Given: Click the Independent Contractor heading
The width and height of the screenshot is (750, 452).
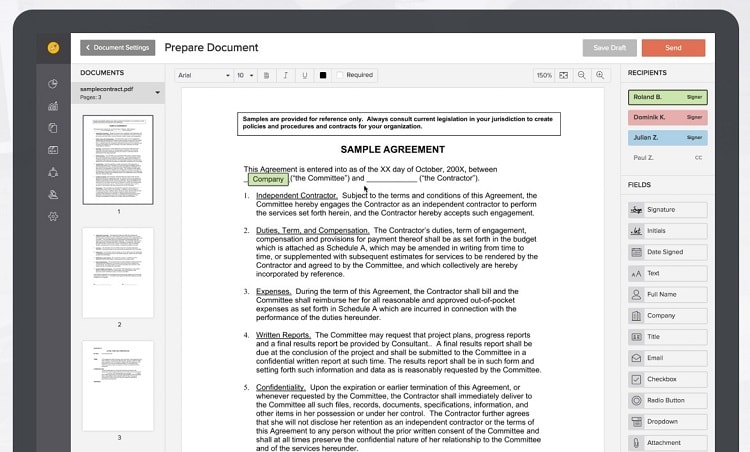Looking at the screenshot, I should coord(297,196).
